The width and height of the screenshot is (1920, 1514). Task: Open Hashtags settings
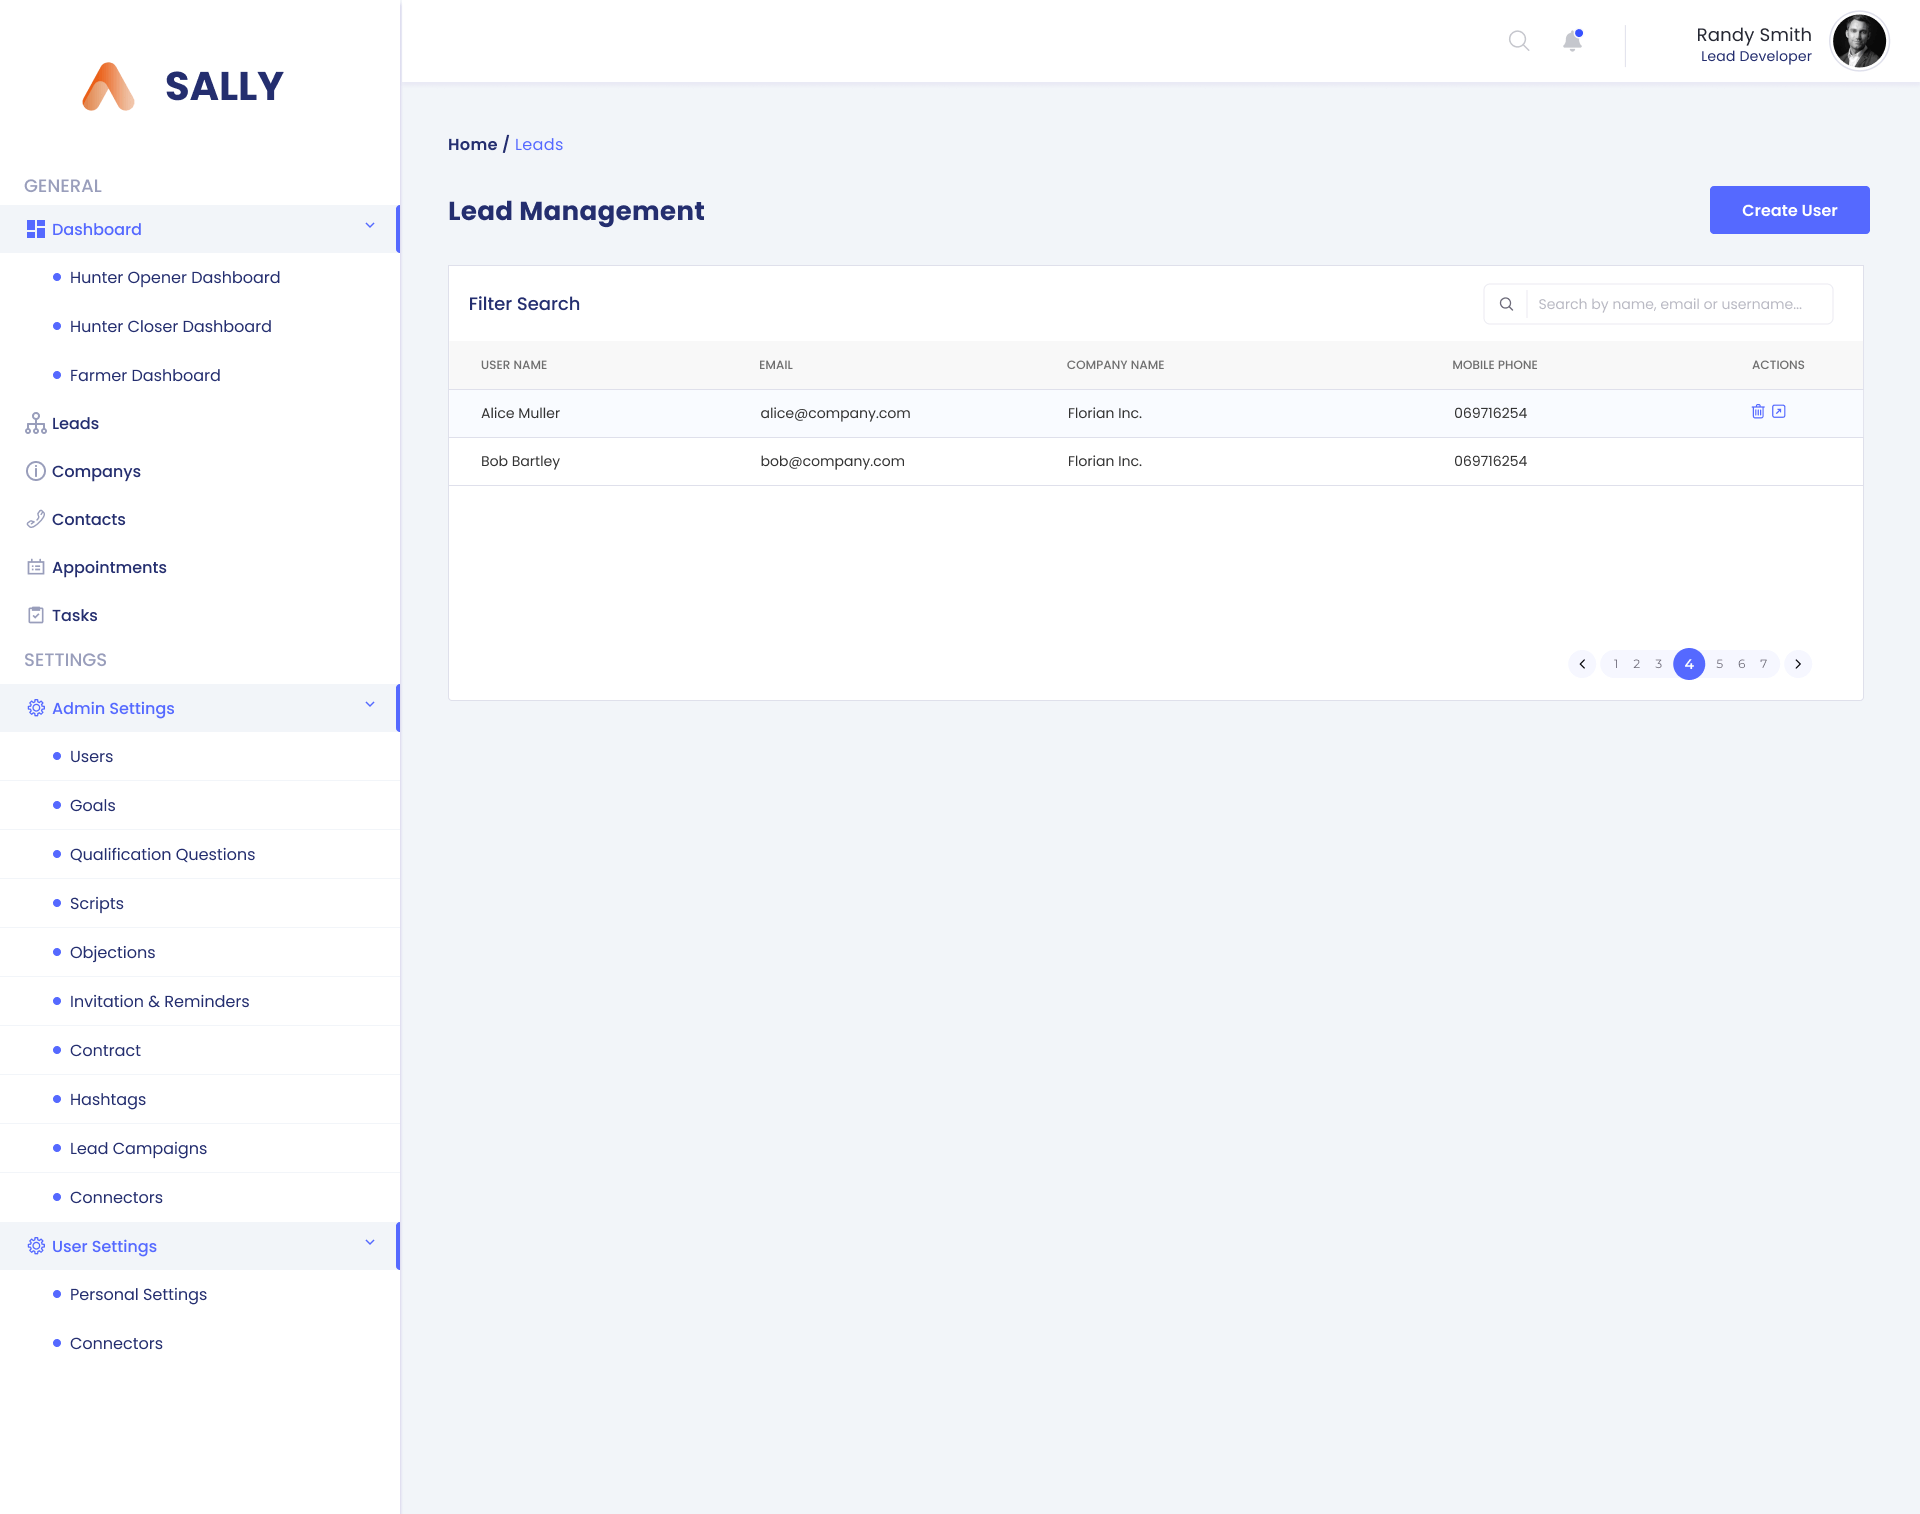click(108, 1099)
